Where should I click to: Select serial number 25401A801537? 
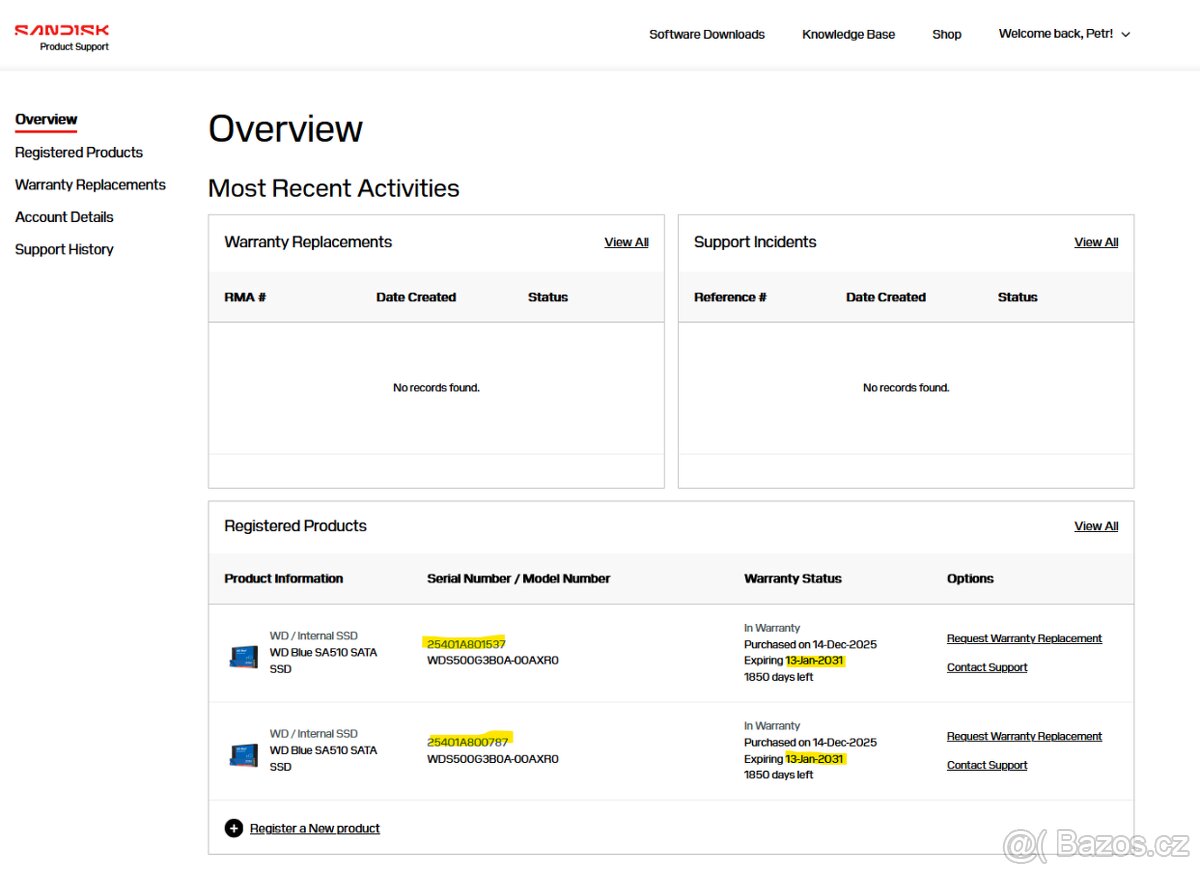click(466, 644)
